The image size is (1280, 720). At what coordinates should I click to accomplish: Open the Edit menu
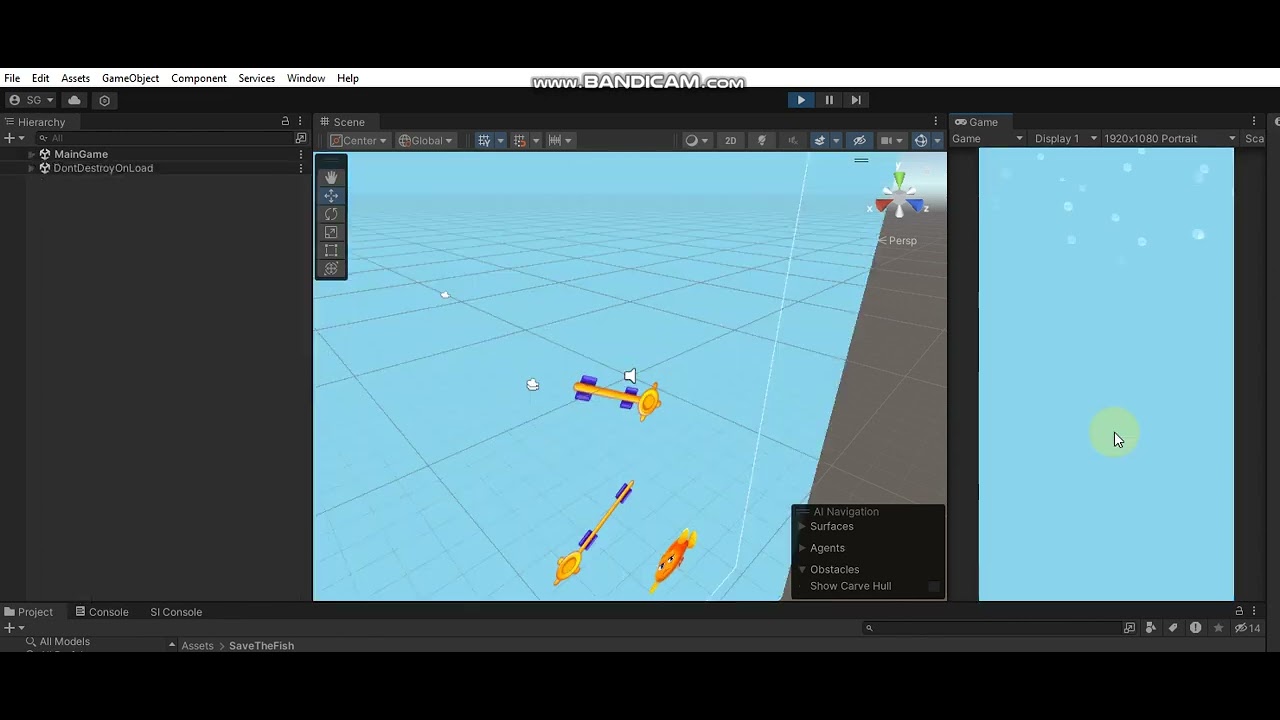[x=40, y=78]
